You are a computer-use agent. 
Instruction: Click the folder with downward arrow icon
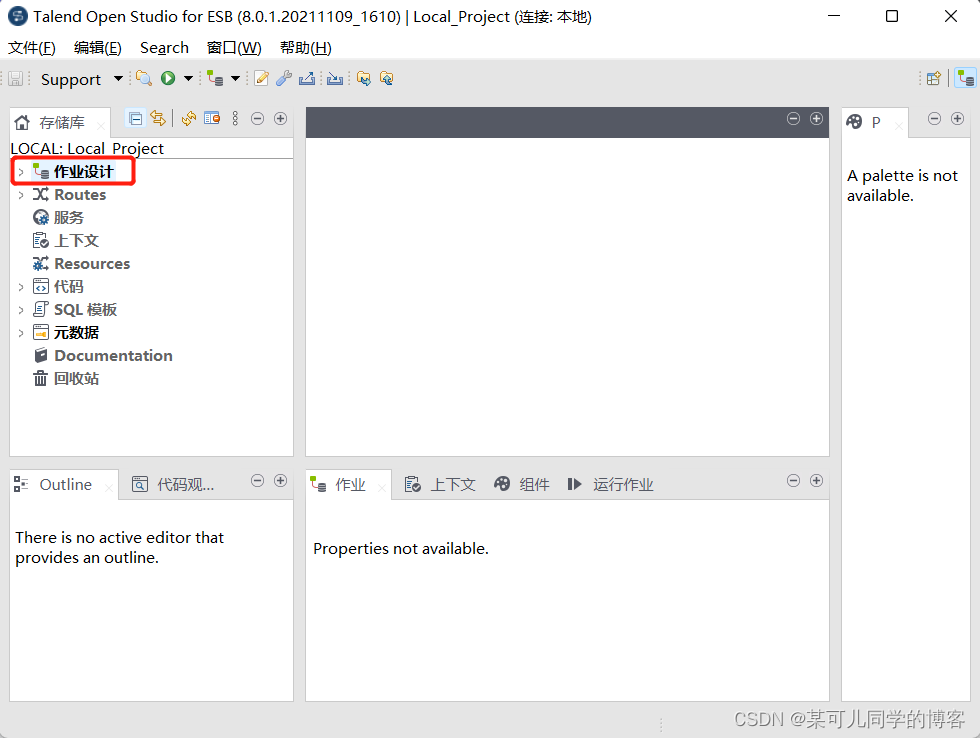[364, 78]
